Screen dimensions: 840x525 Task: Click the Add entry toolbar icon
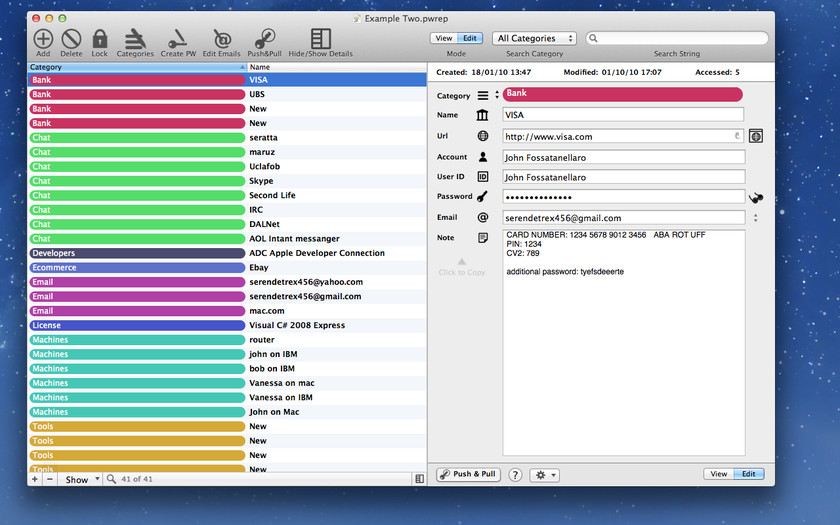[x=43, y=39]
